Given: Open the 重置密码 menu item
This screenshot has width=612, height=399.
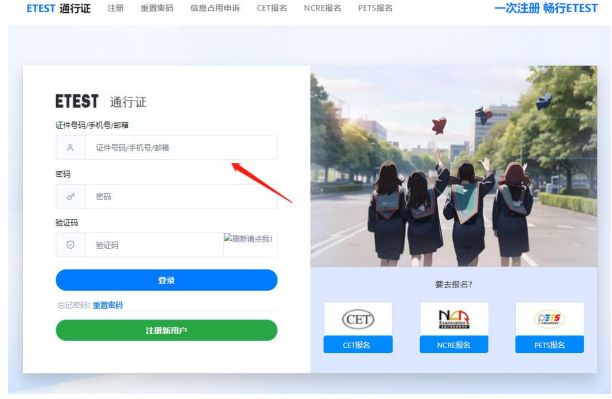Looking at the screenshot, I should pos(157,8).
